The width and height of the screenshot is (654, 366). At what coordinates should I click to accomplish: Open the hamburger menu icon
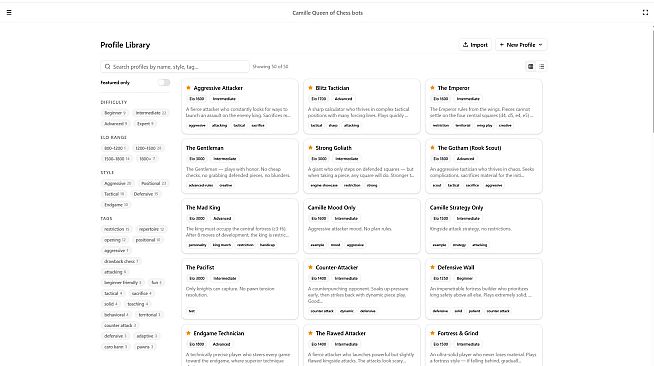click(9, 13)
